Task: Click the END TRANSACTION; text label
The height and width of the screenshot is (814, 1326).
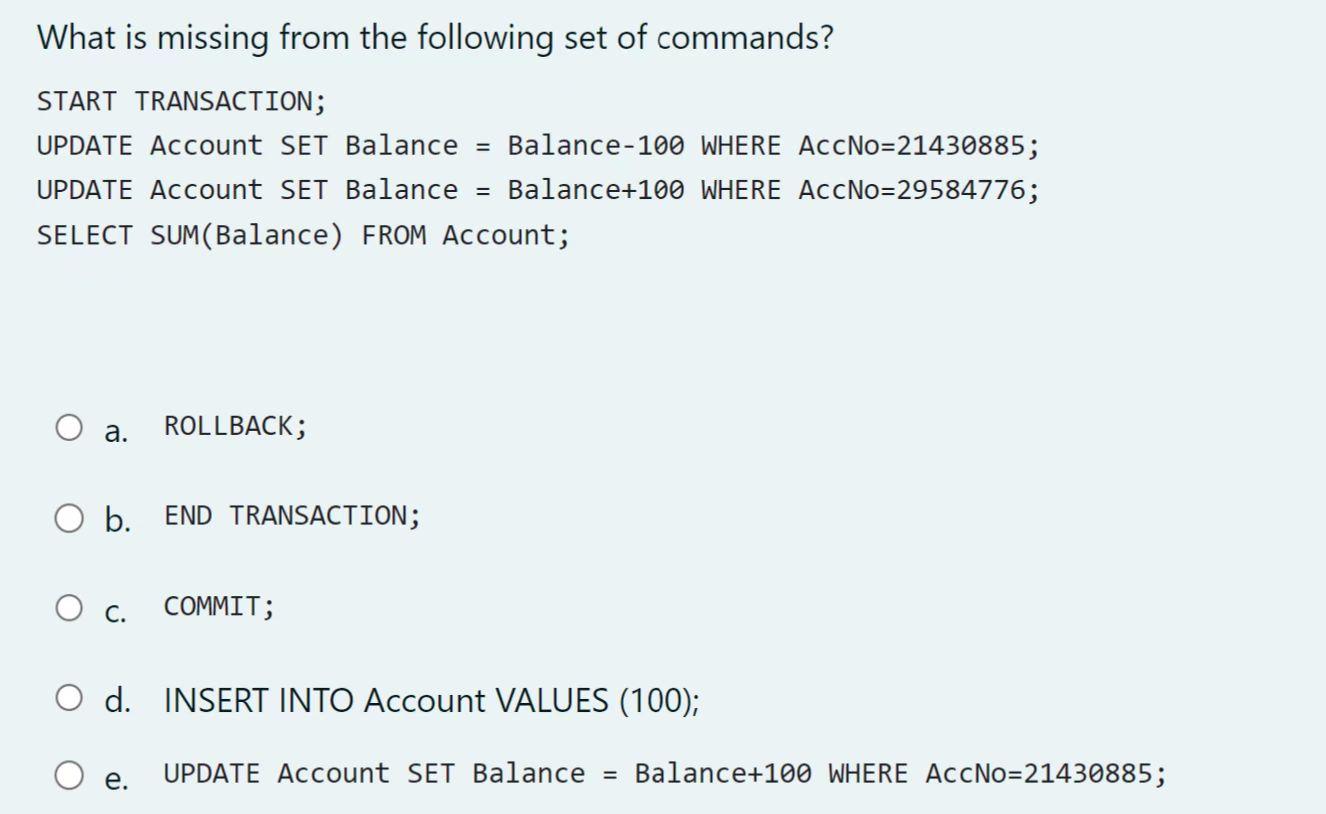Action: click(x=290, y=516)
